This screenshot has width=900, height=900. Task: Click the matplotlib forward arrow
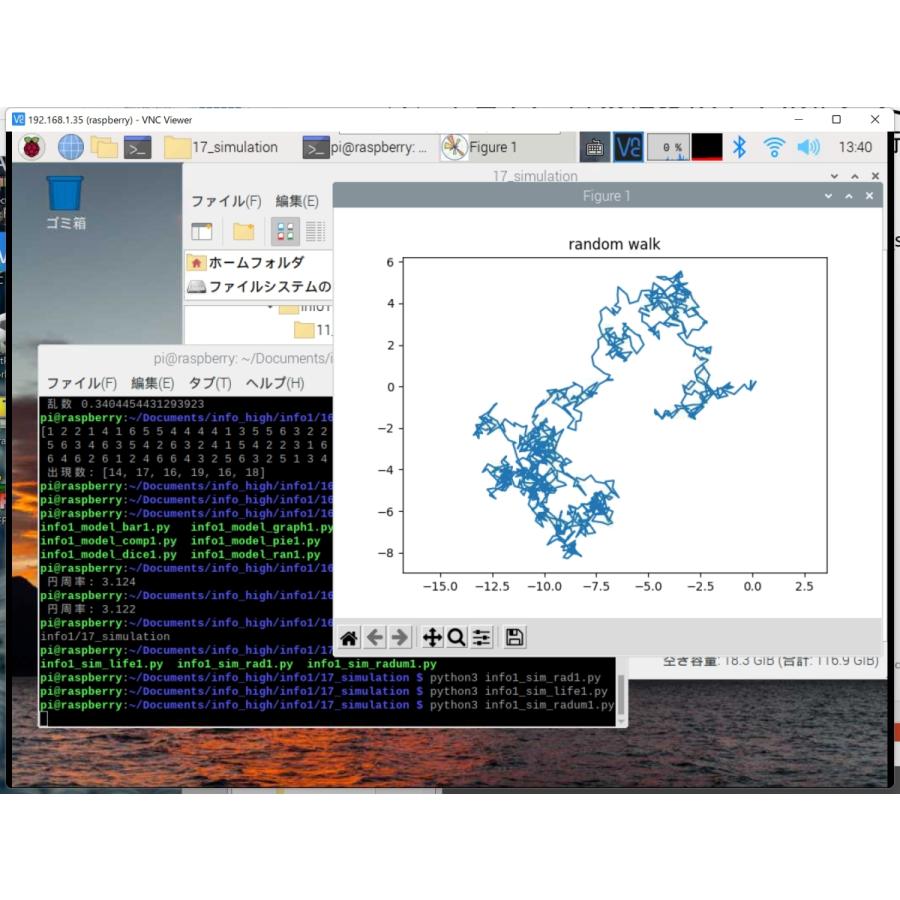coord(400,637)
